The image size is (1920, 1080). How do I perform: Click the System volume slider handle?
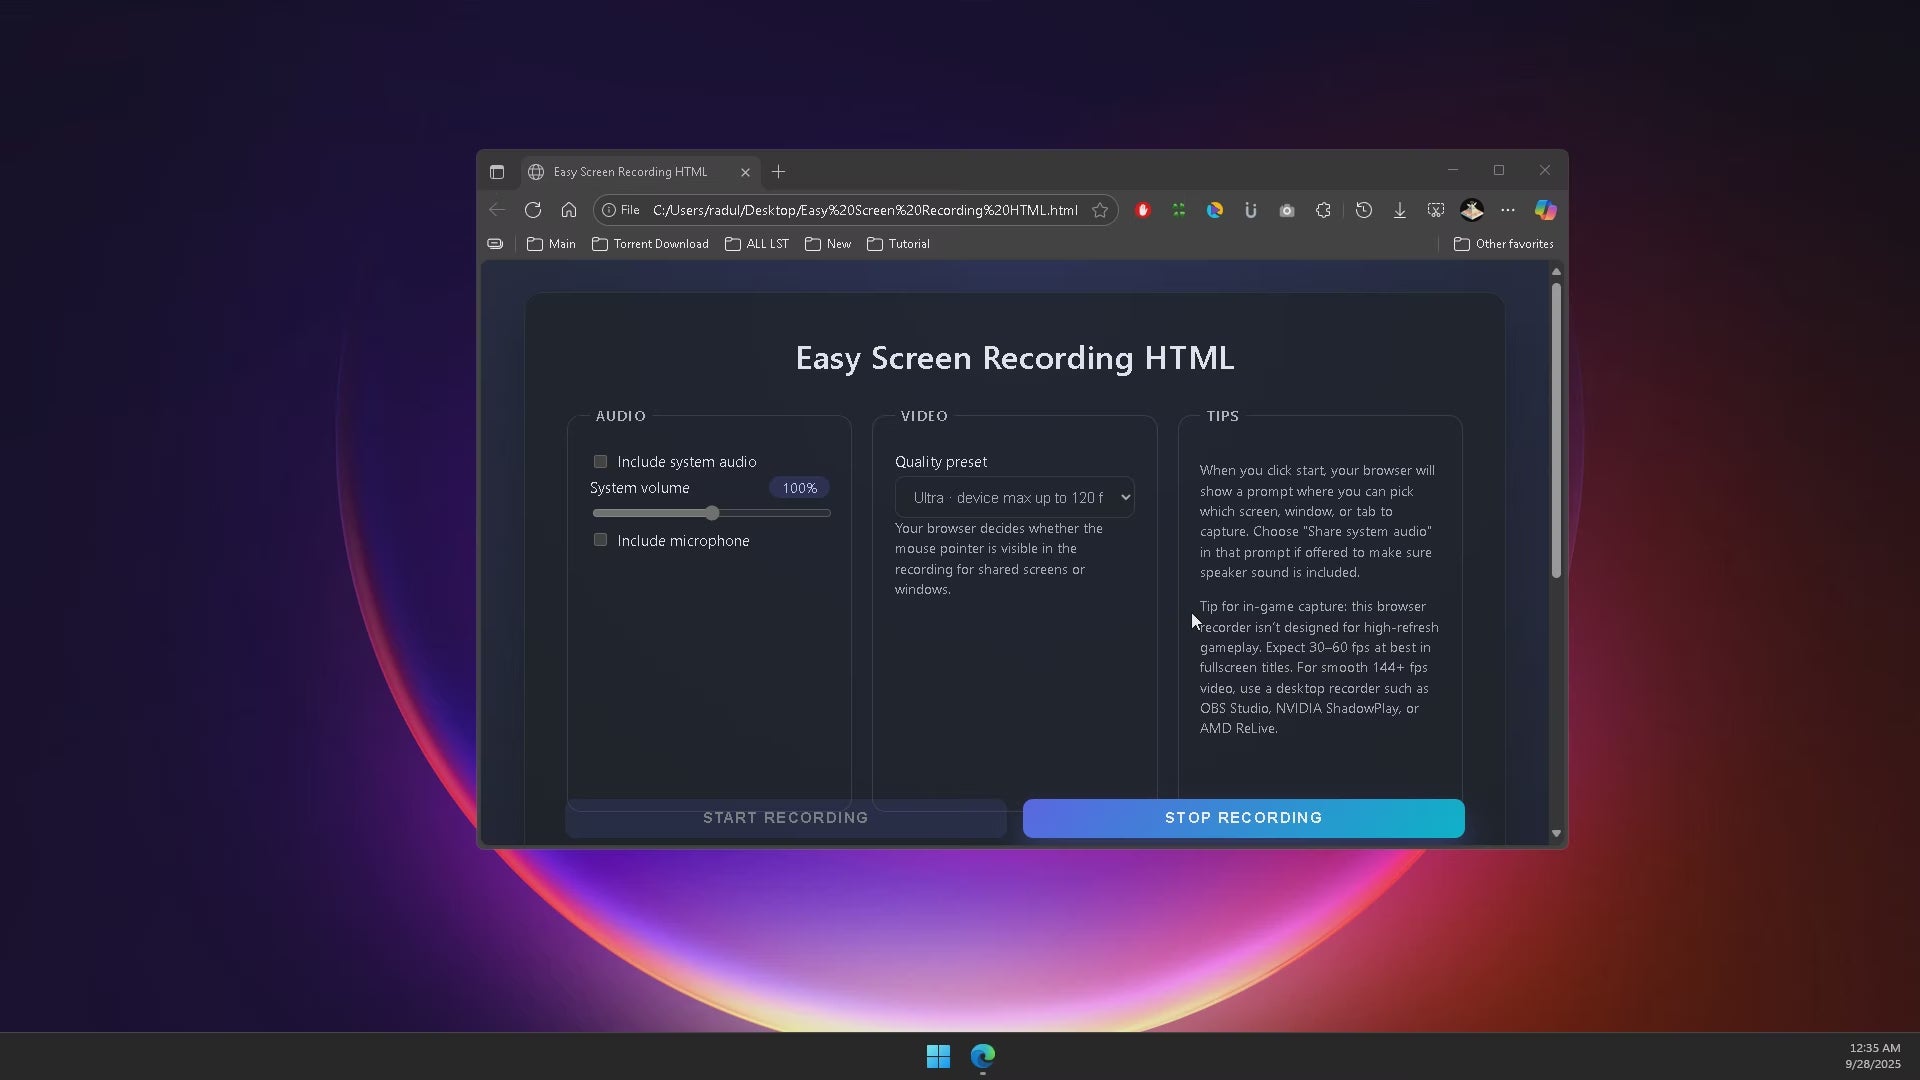tap(712, 513)
